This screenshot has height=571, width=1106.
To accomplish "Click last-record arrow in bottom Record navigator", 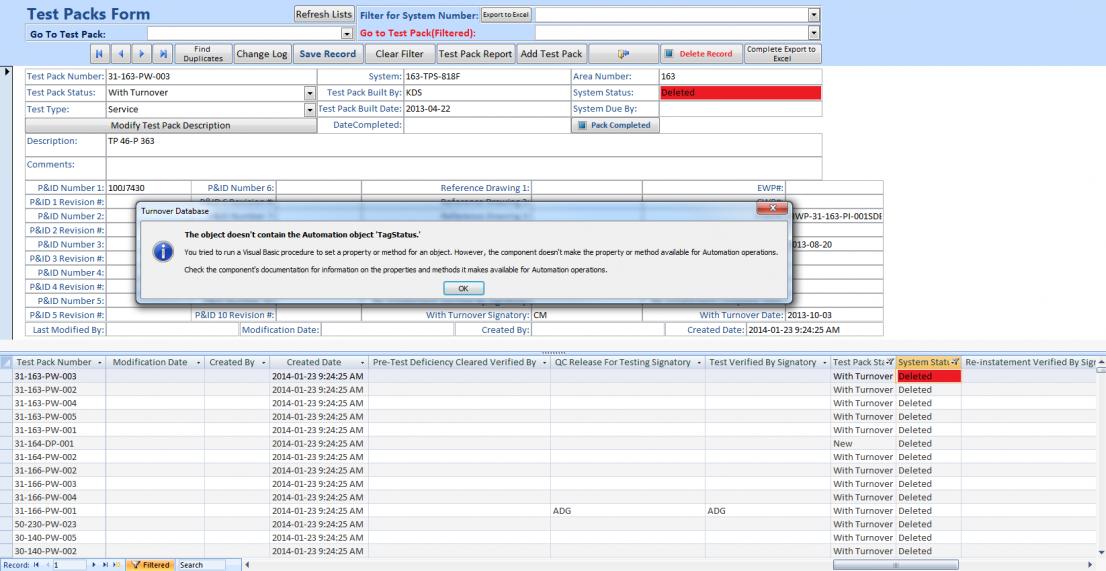I will [x=104, y=565].
